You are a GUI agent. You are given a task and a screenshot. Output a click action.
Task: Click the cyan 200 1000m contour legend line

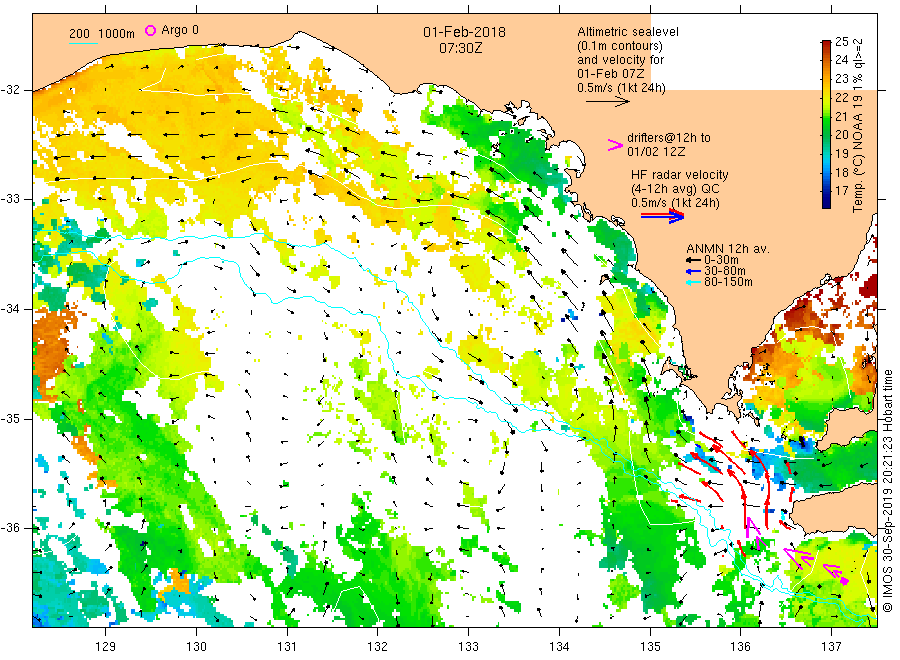83,43
